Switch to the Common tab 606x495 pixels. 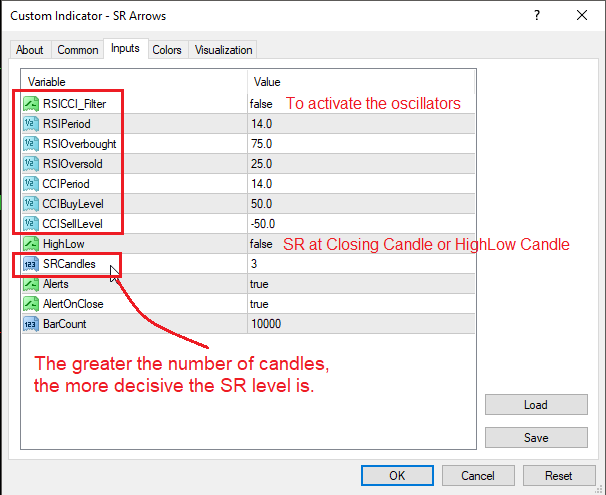point(78,50)
